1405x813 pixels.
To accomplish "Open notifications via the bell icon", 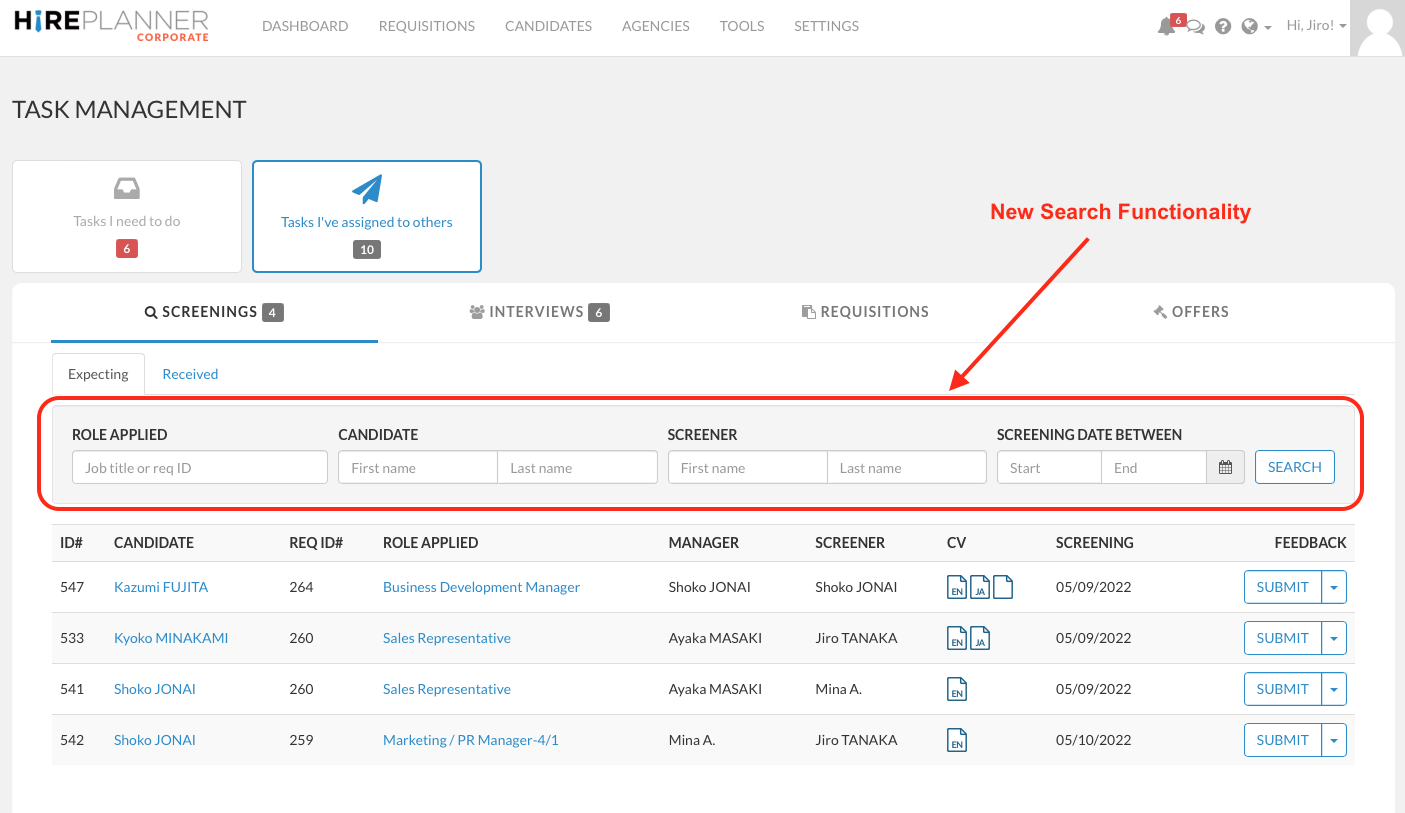I will 1167,26.
